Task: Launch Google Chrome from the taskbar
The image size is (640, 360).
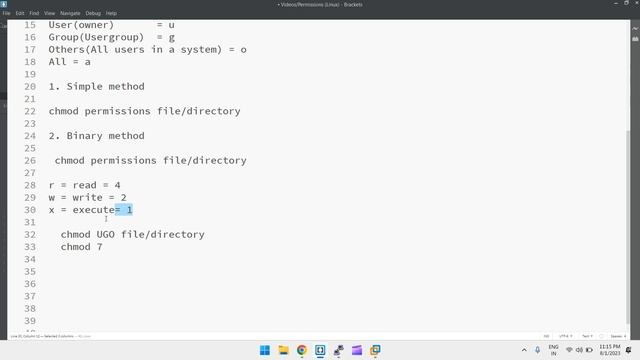Action: pyautogui.click(x=302, y=350)
